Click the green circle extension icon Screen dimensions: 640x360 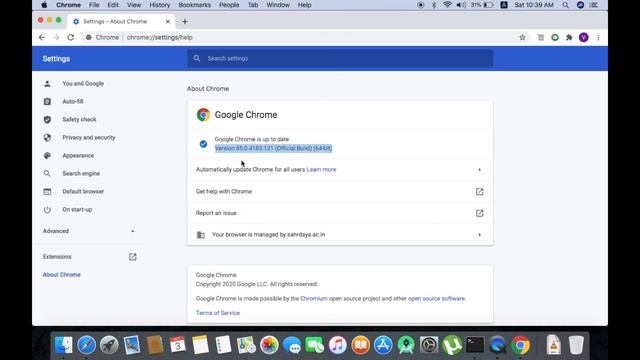tap(555, 38)
